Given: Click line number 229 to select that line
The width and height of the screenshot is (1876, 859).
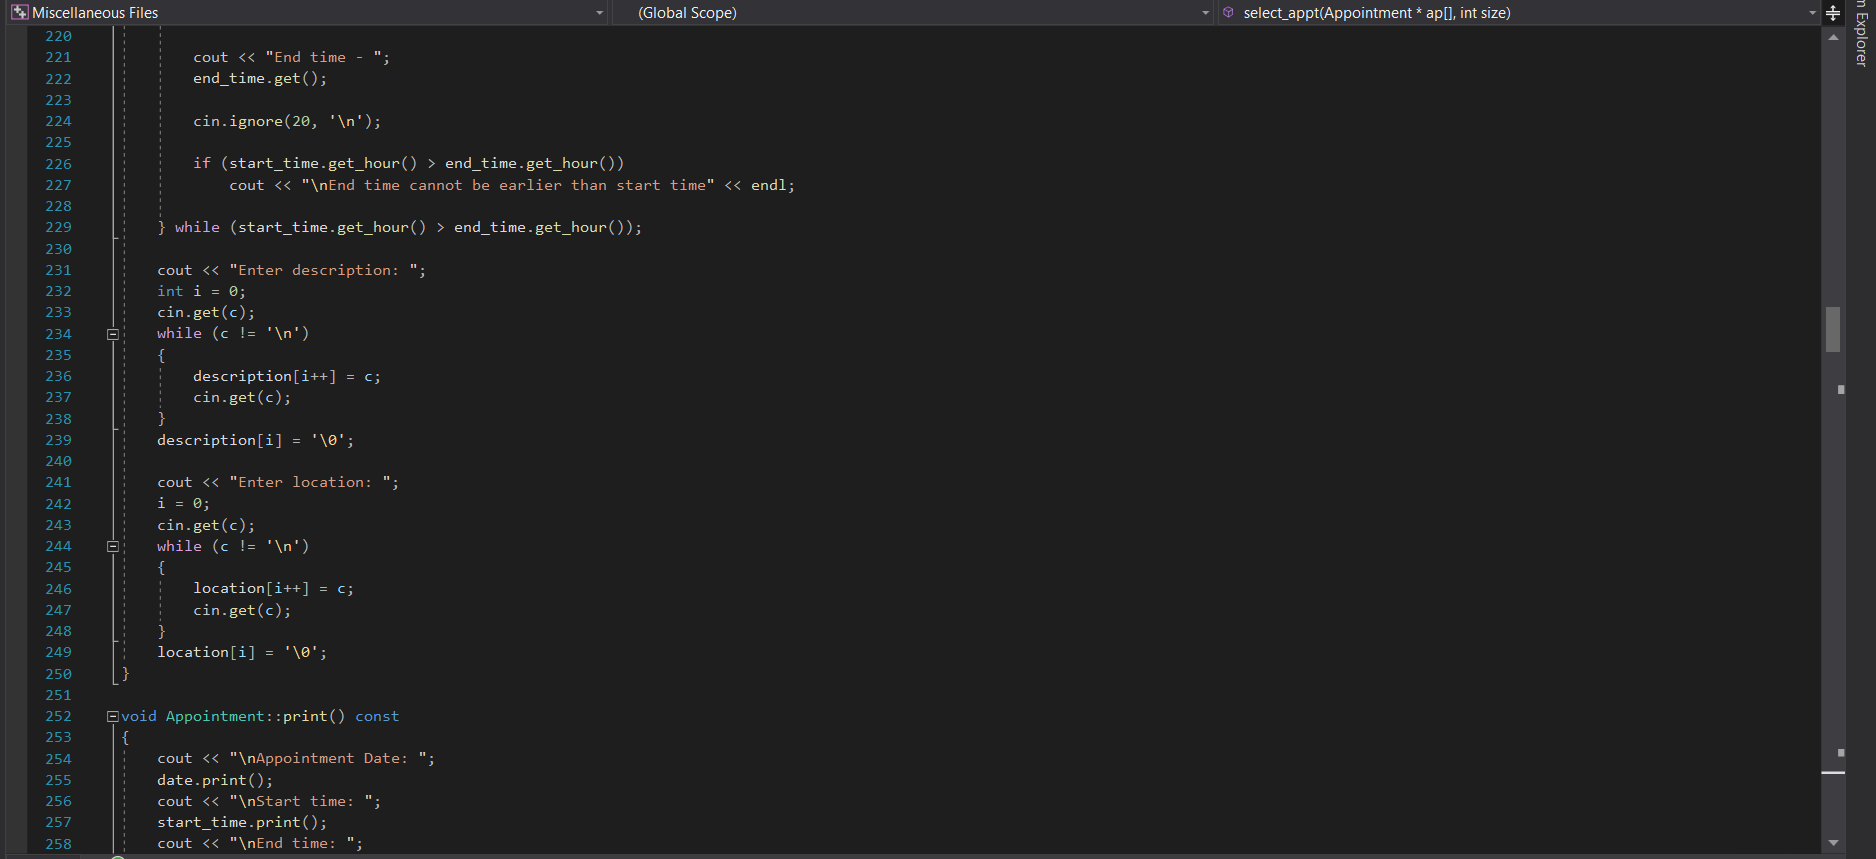Looking at the screenshot, I should click(x=58, y=227).
